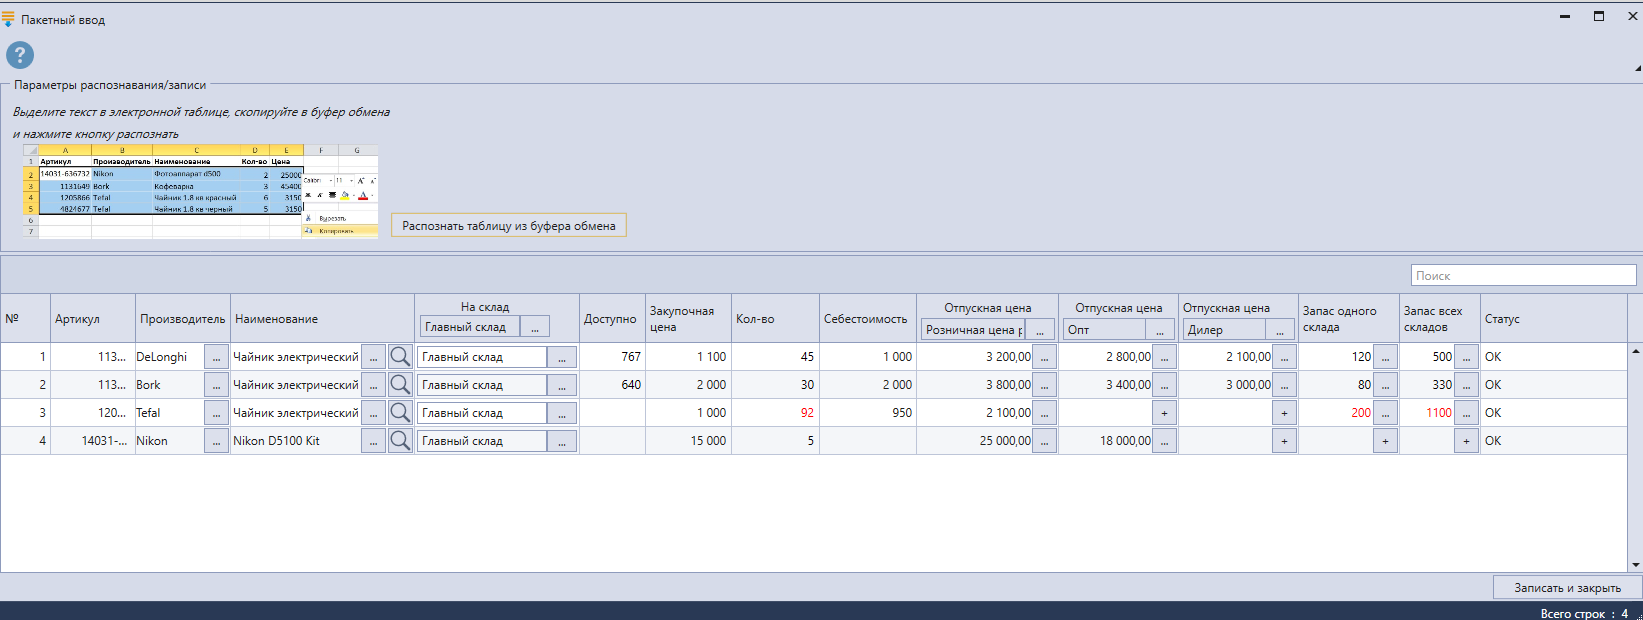Open name picker button in the DeLonghi row

click(x=373, y=357)
